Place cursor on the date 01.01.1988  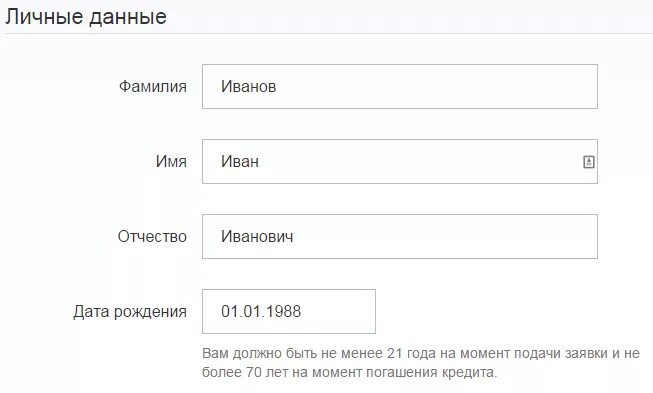coord(261,311)
